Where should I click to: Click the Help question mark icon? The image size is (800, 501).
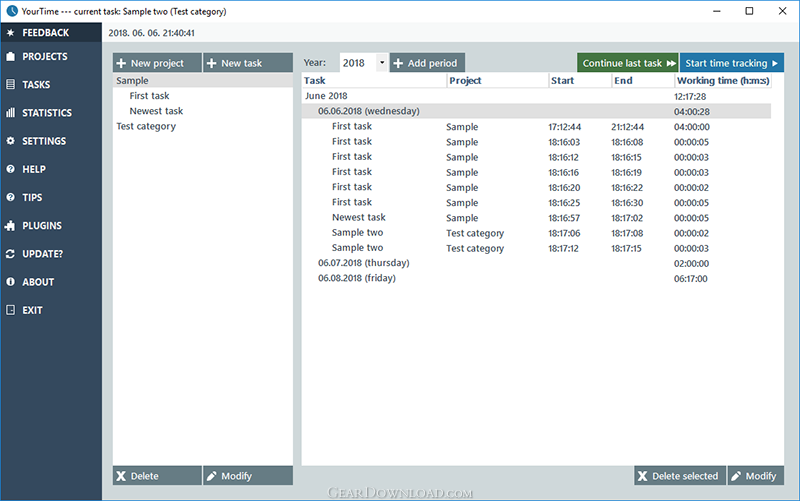point(10,170)
